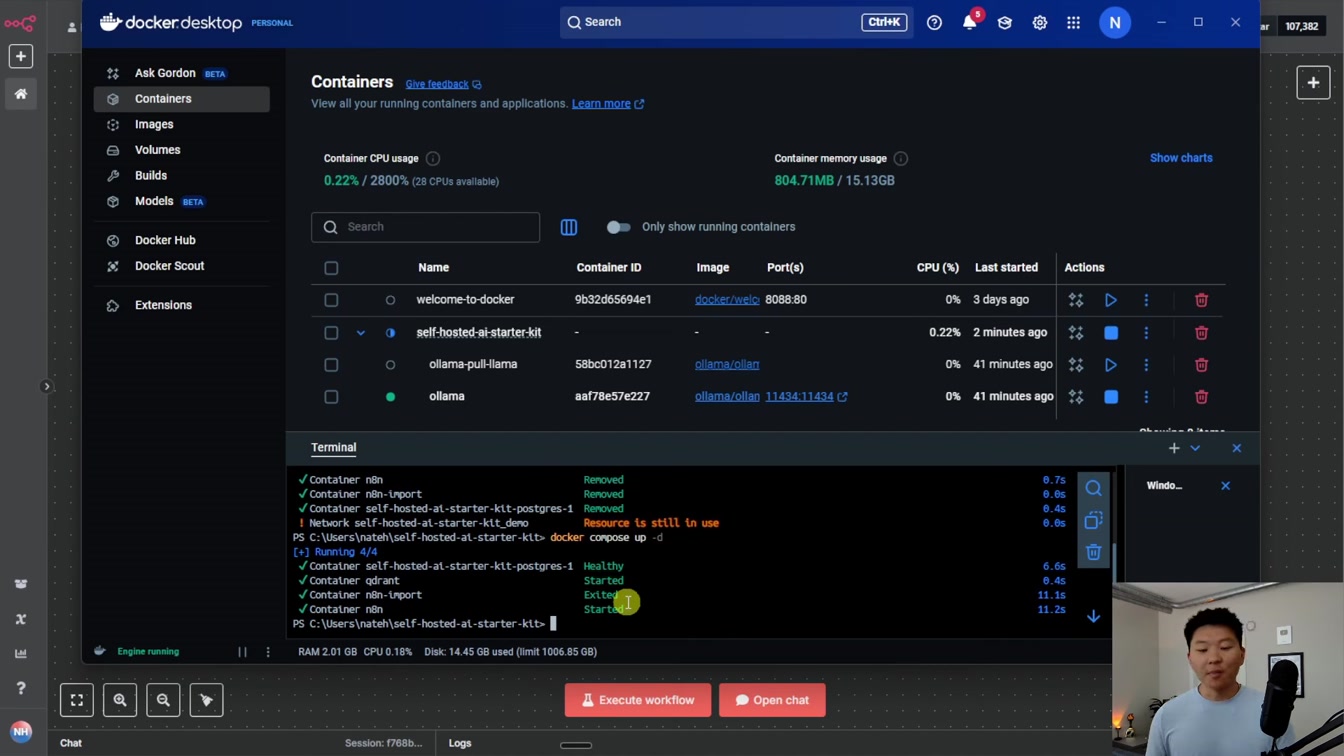Open the apps grid icon
The width and height of the screenshot is (1344, 756).
1074,23
